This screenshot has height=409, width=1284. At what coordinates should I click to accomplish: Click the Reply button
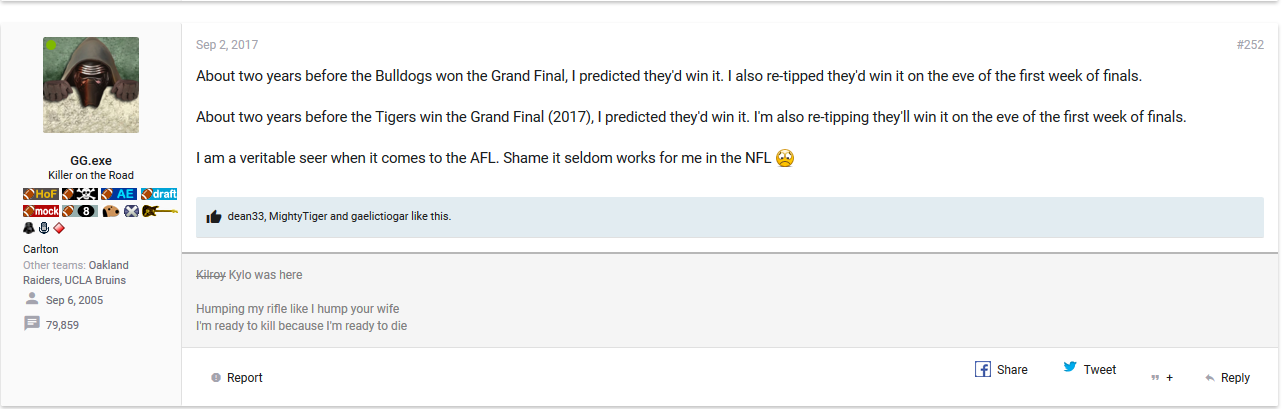coord(1228,378)
